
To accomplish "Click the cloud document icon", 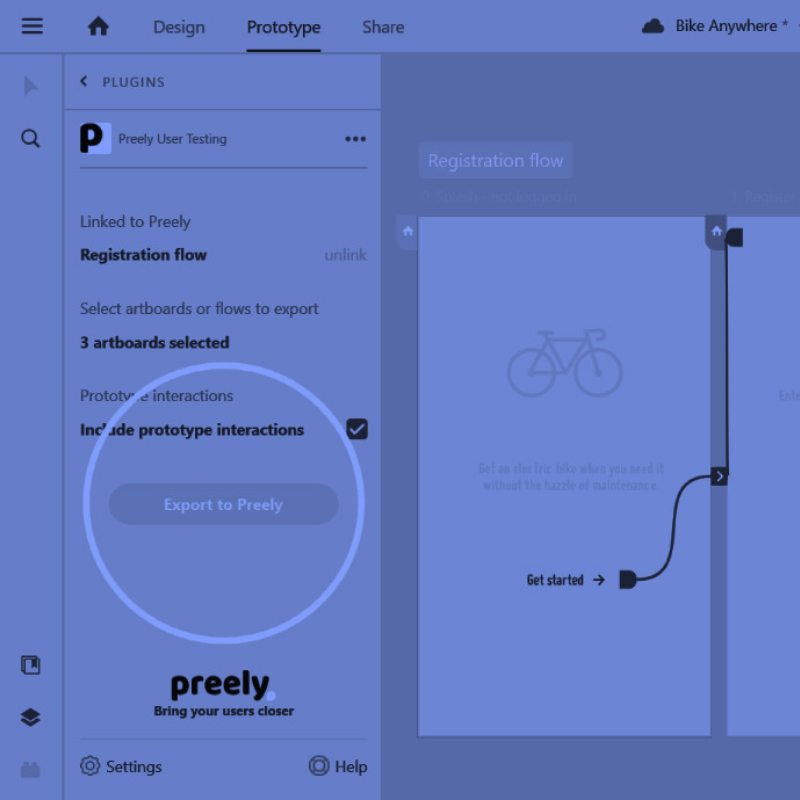I will (x=653, y=26).
